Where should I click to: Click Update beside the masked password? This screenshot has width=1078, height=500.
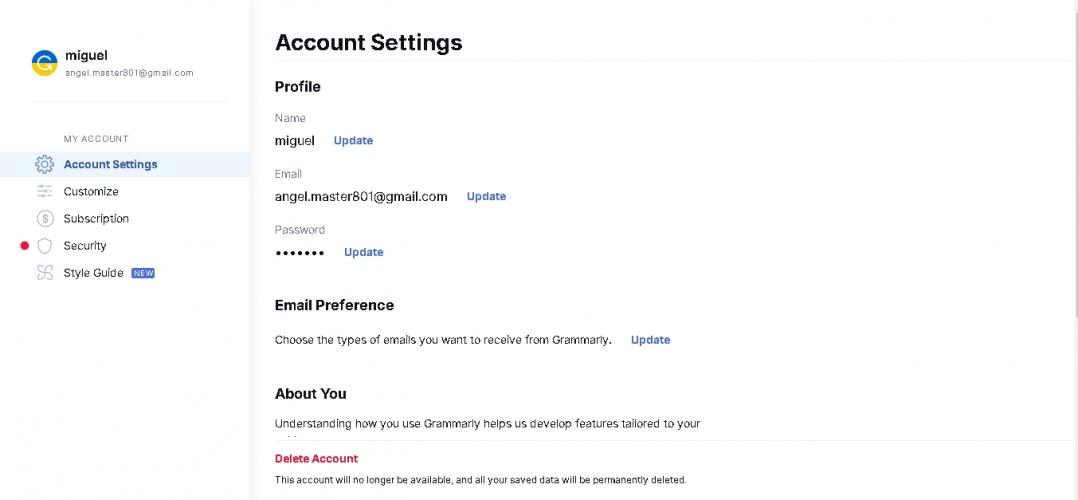pos(363,252)
